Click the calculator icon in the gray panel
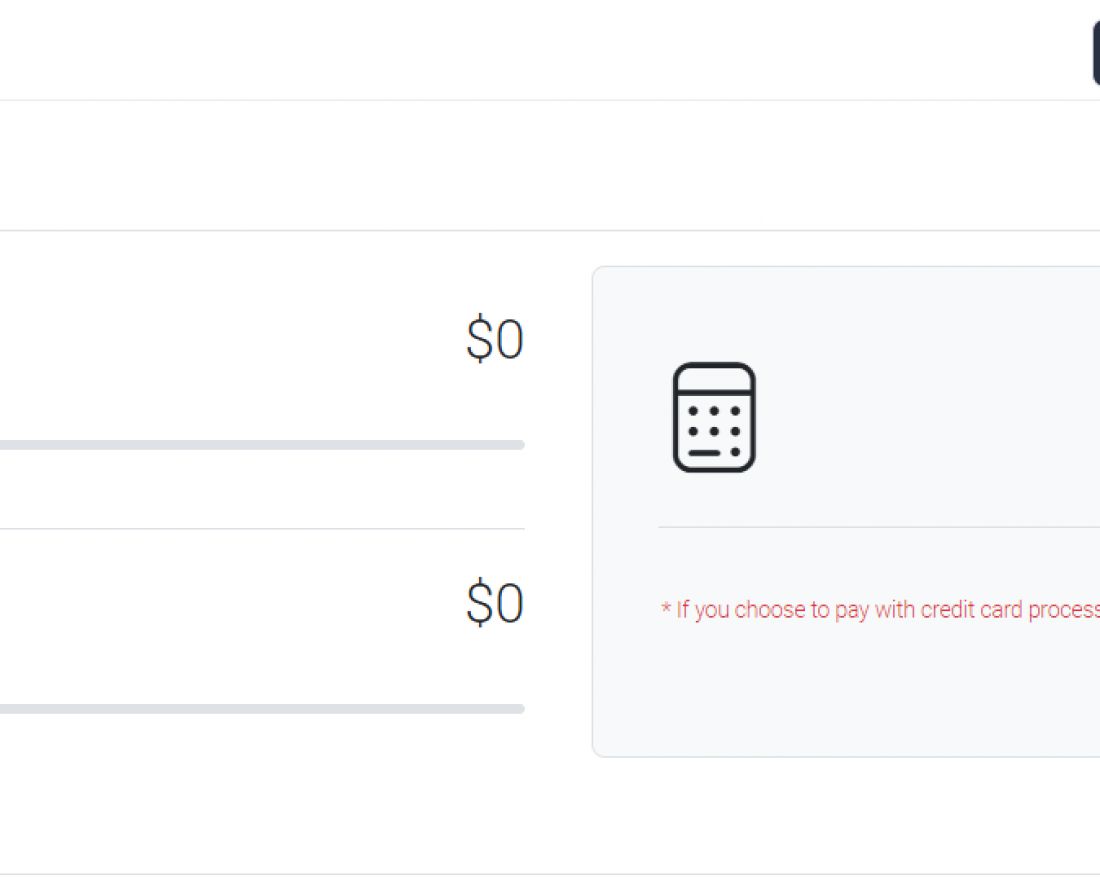The width and height of the screenshot is (1100, 880). (713, 418)
